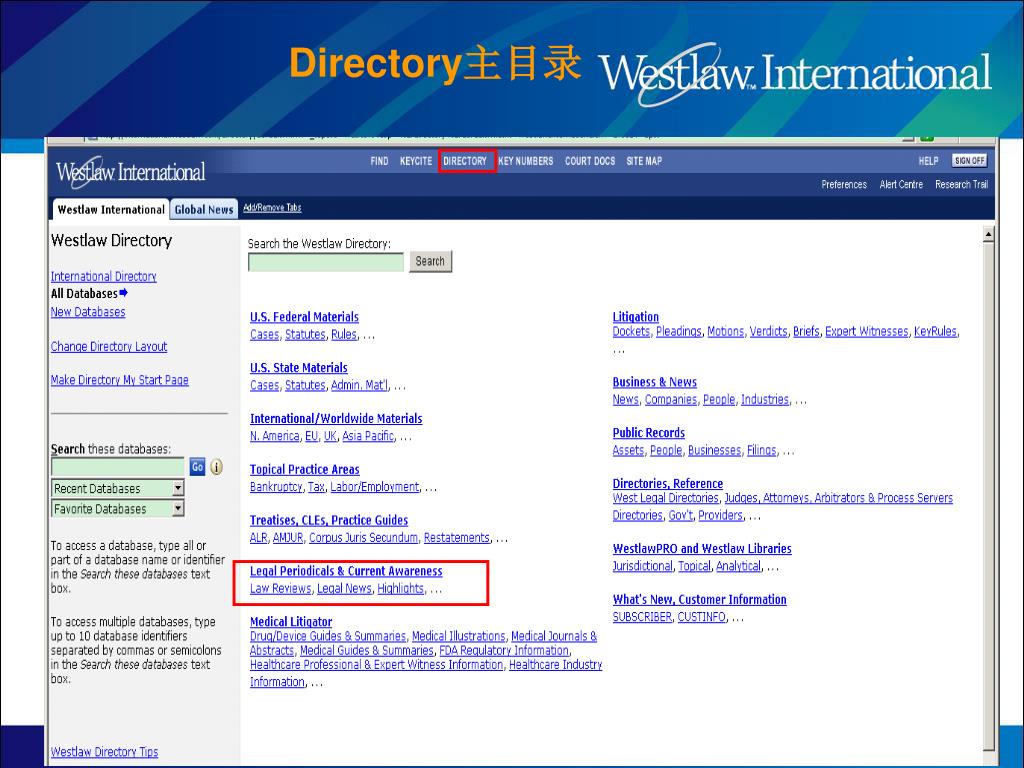Open the Law Reviews link

(281, 588)
